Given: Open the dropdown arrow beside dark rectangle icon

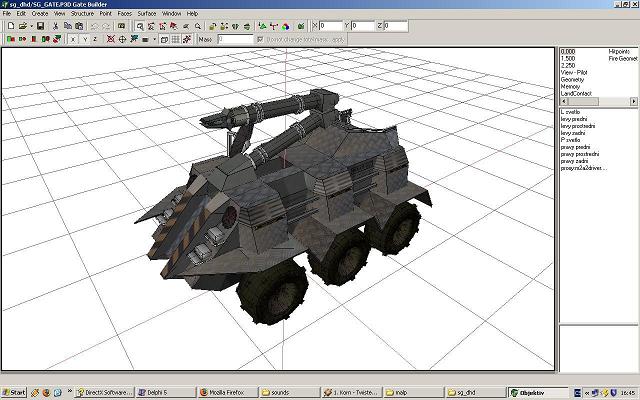Looking at the screenshot, I should (x=154, y=39).
